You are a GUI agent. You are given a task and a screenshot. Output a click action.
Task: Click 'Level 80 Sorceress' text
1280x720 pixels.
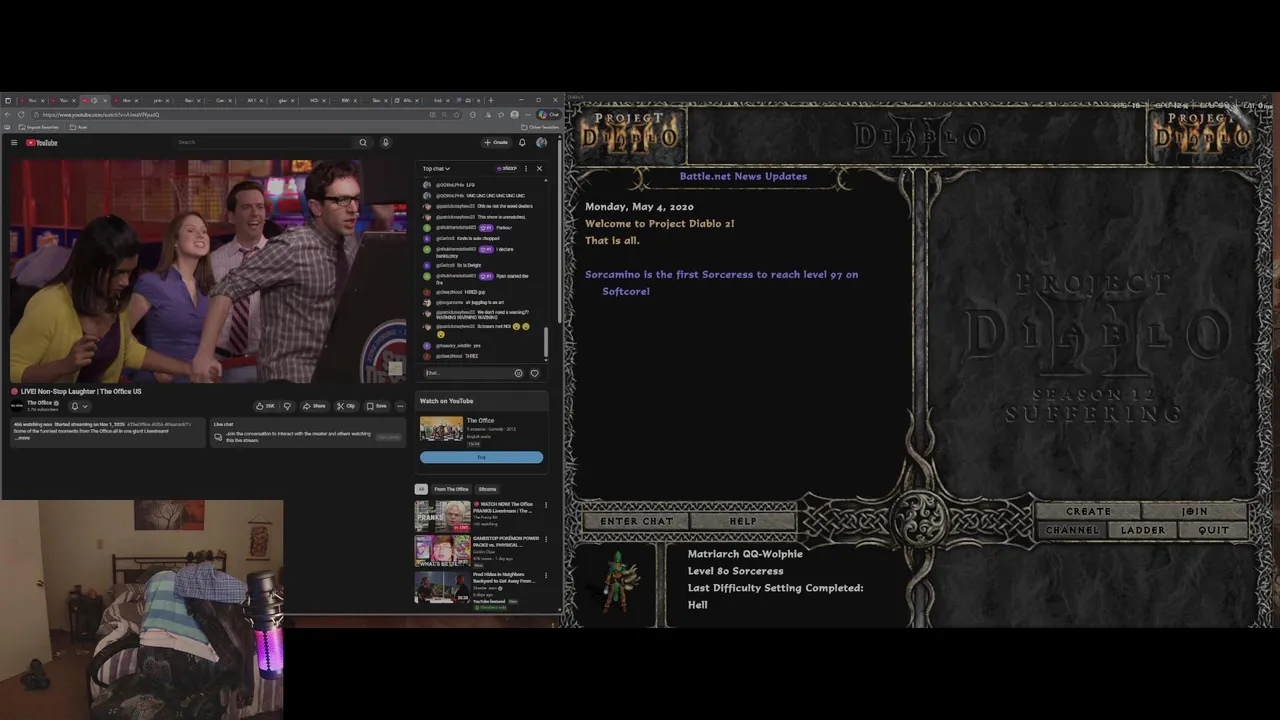click(x=735, y=571)
